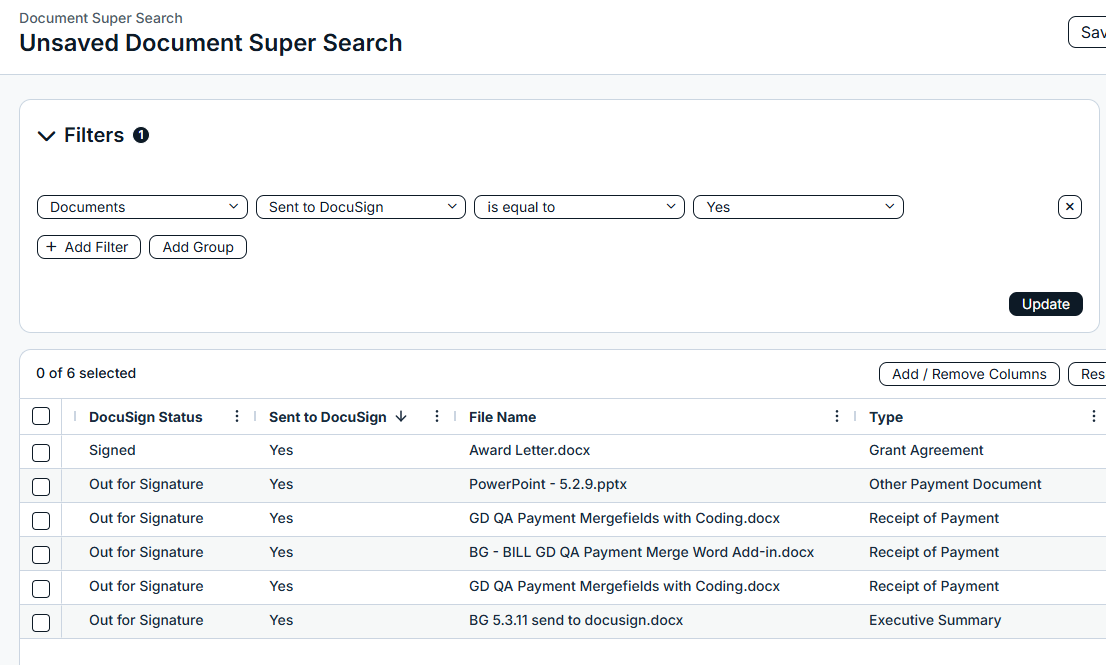Click BG - BILL GD QA Payment Merge Word Add-in.docx
The height and width of the screenshot is (665, 1106).
(641, 552)
